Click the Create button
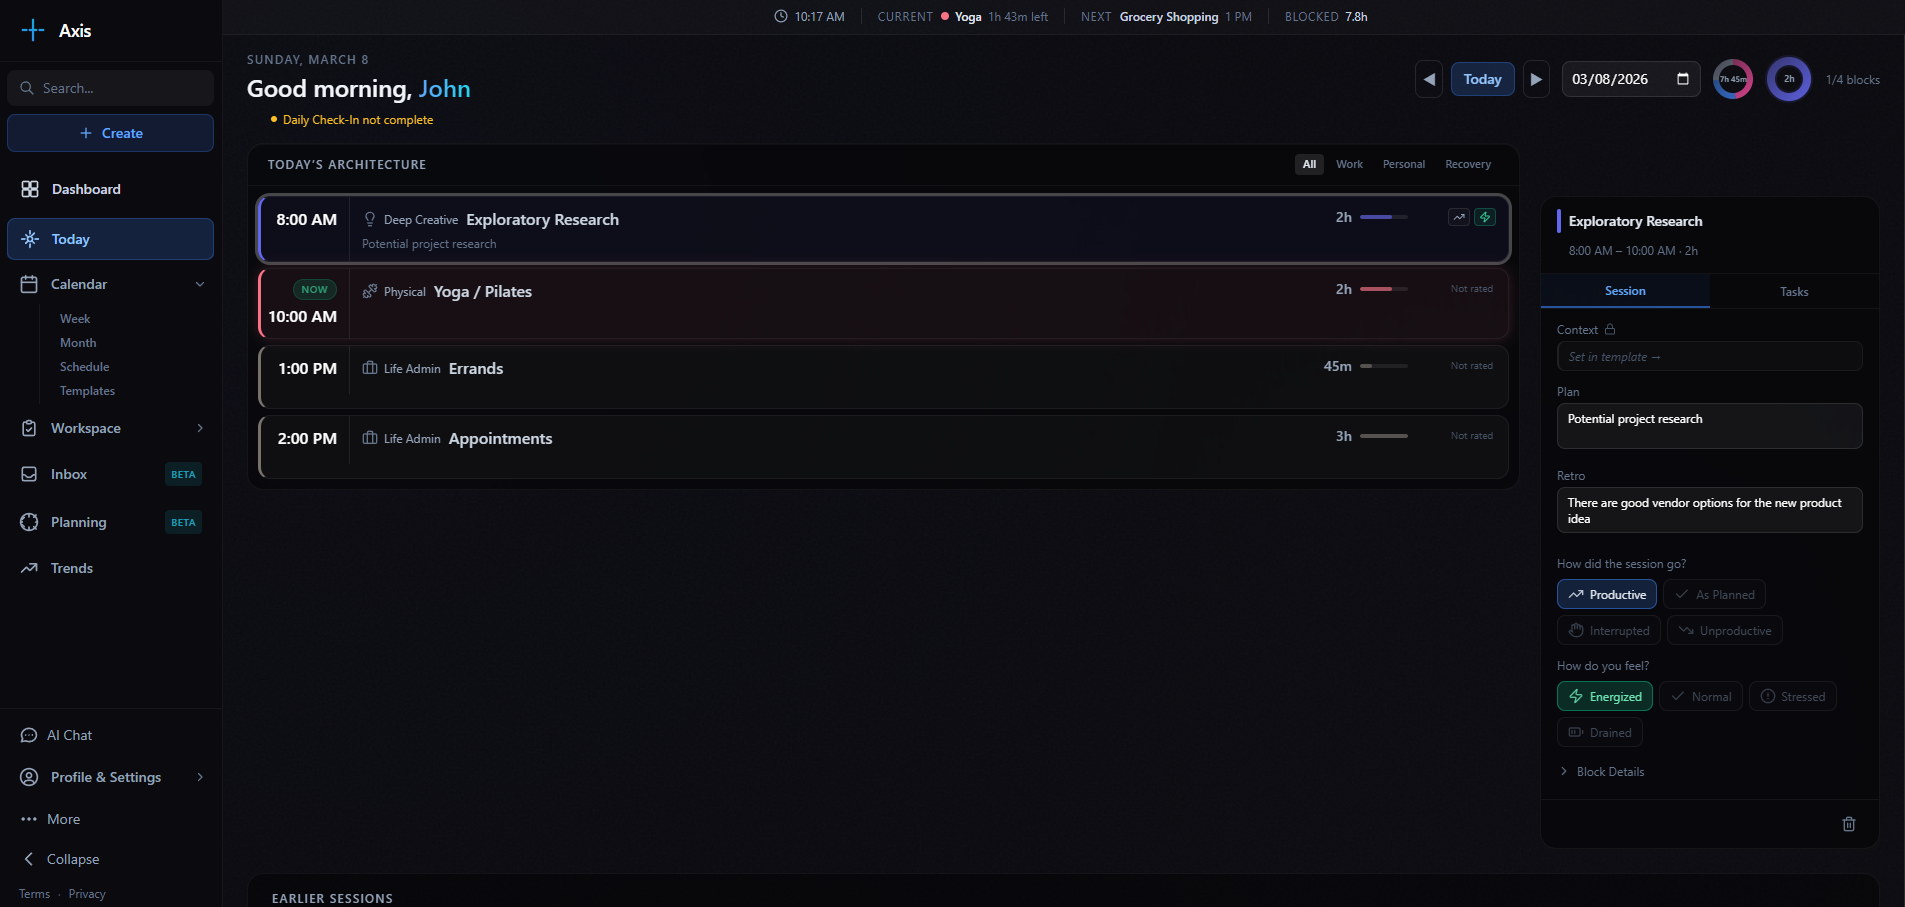This screenshot has height=907, width=1905. coord(110,133)
